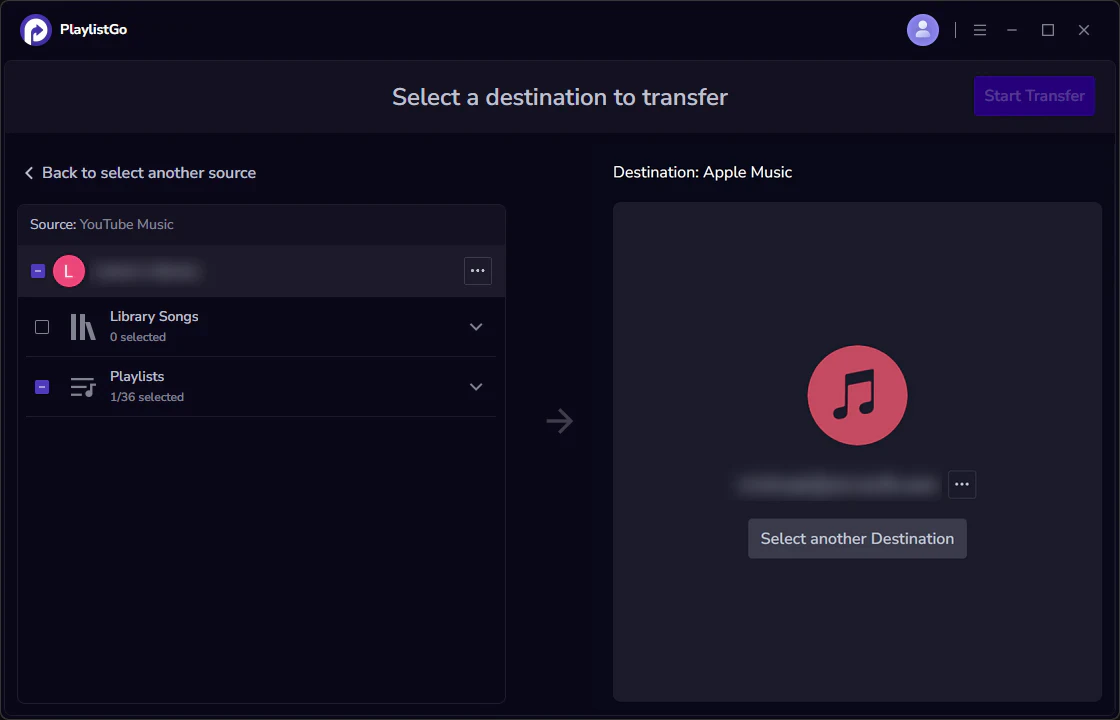Open the hamburger menu in title bar
1120x720 pixels.
(x=980, y=30)
